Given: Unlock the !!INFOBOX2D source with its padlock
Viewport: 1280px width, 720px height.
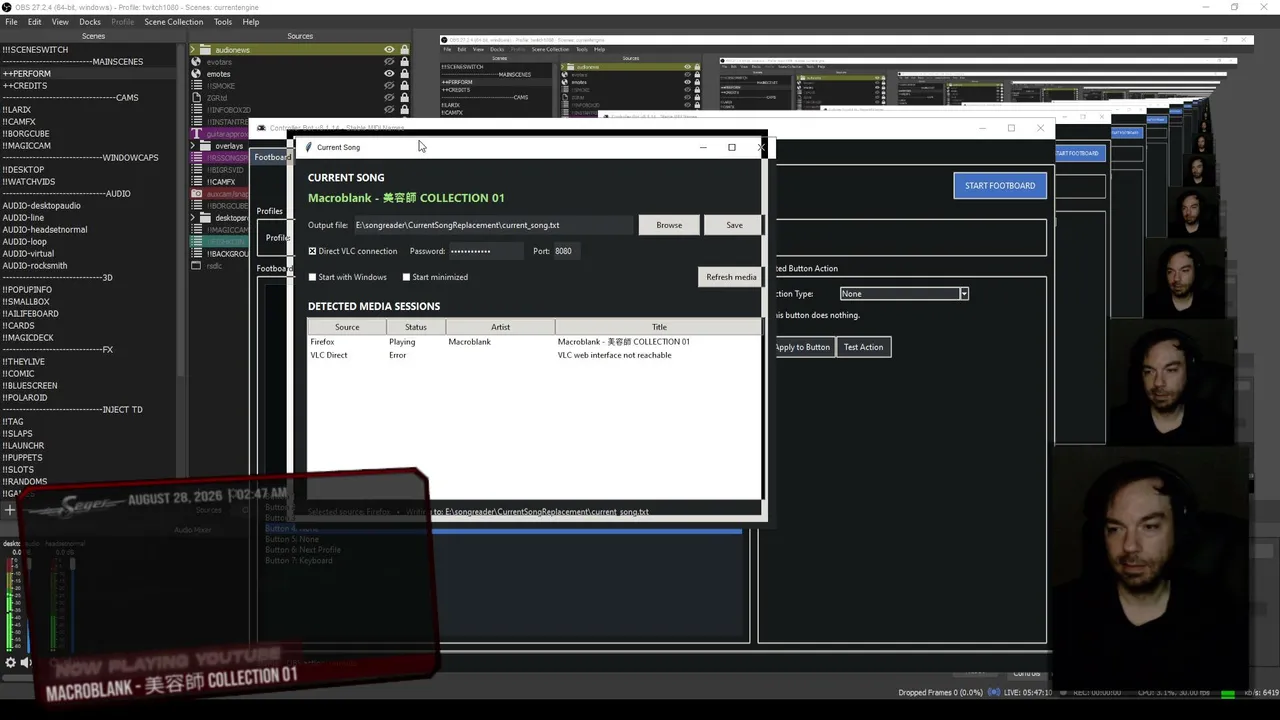Looking at the screenshot, I should (404, 110).
